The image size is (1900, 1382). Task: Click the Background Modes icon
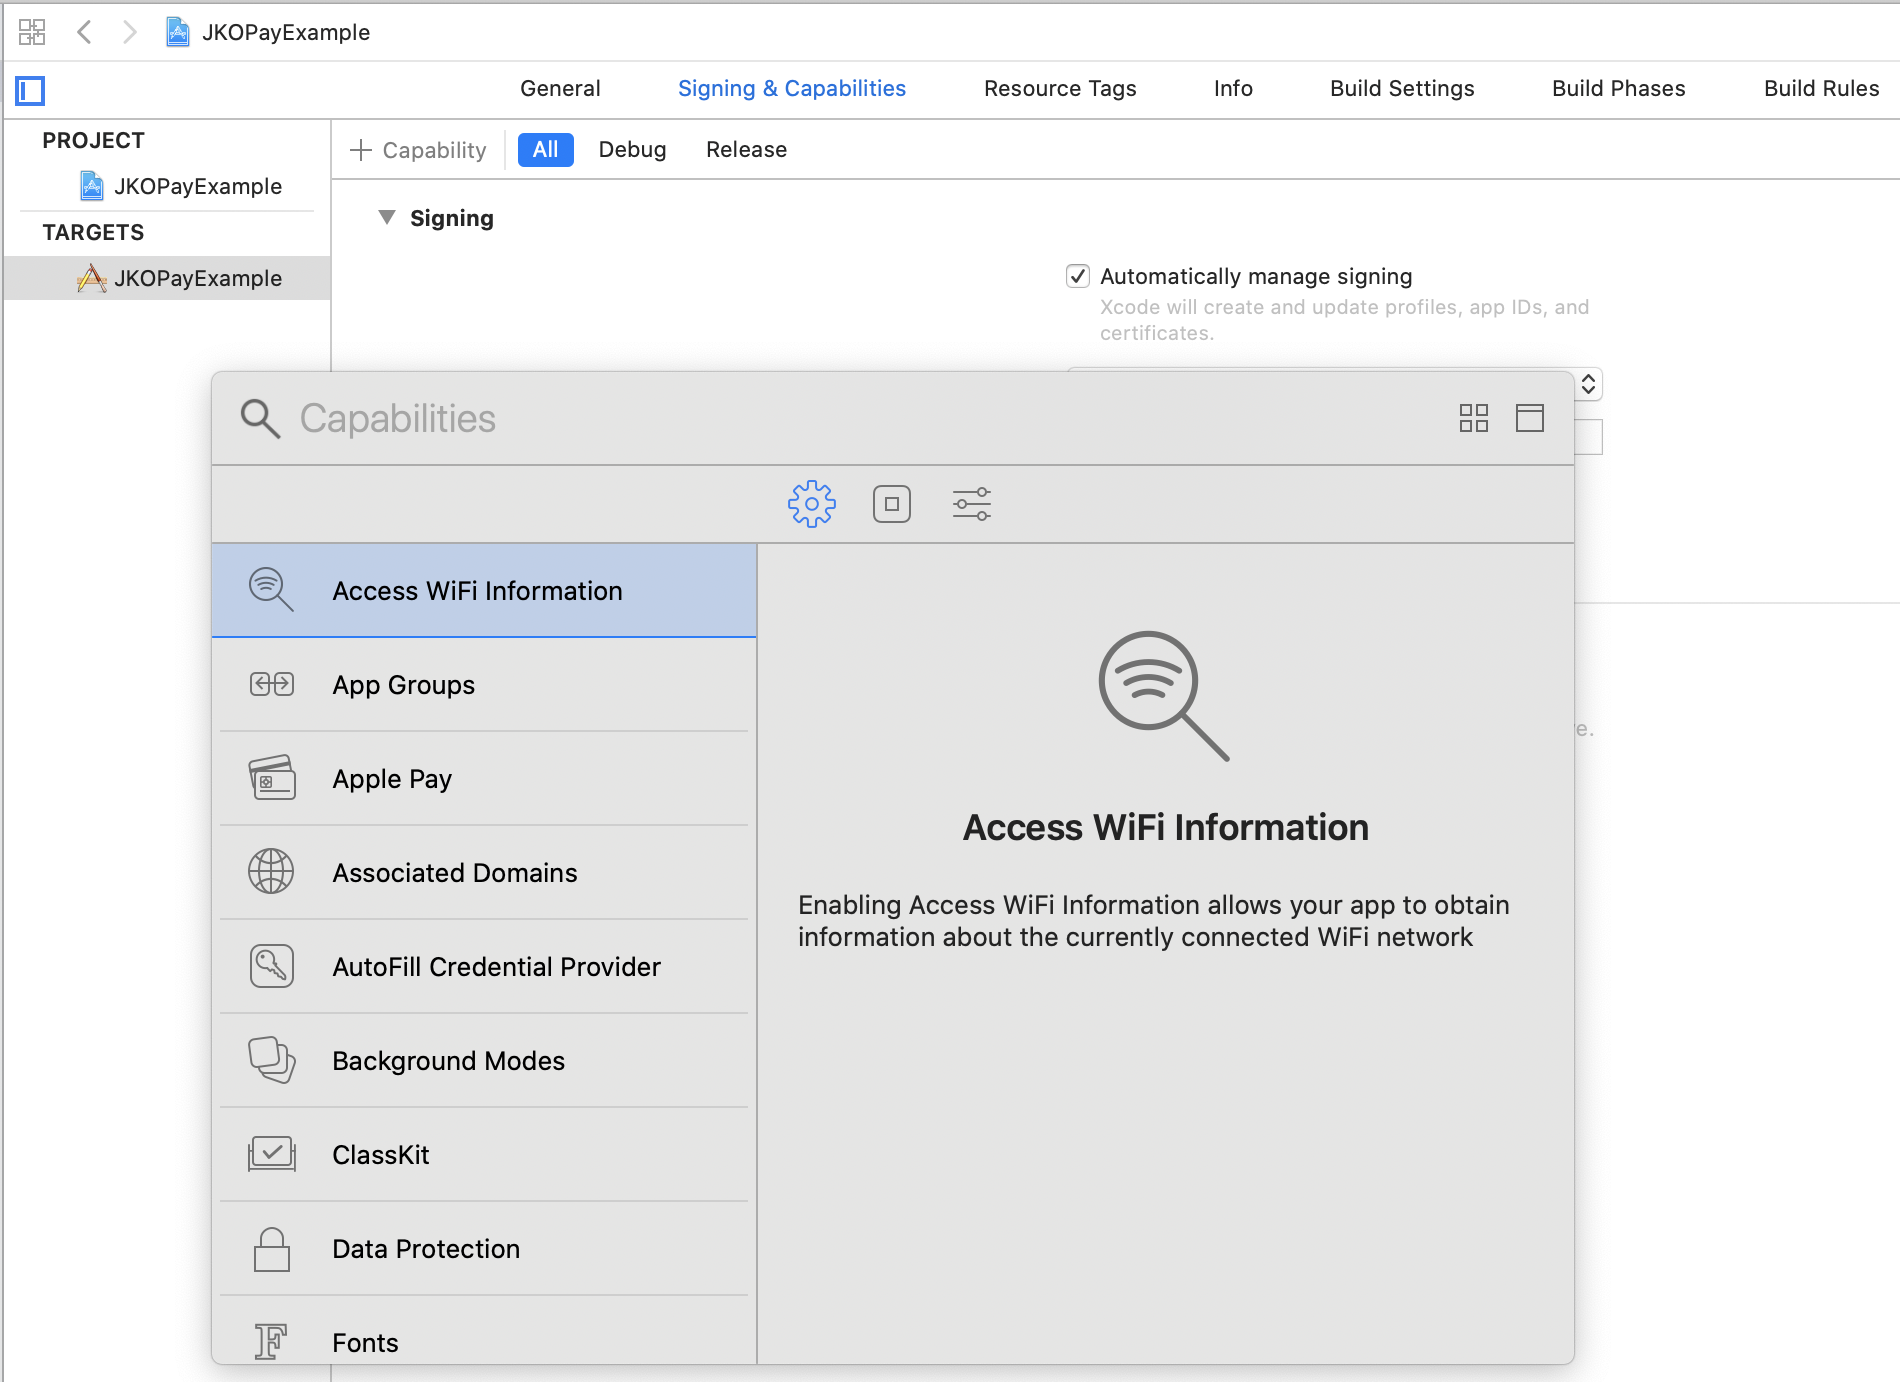tap(271, 1060)
